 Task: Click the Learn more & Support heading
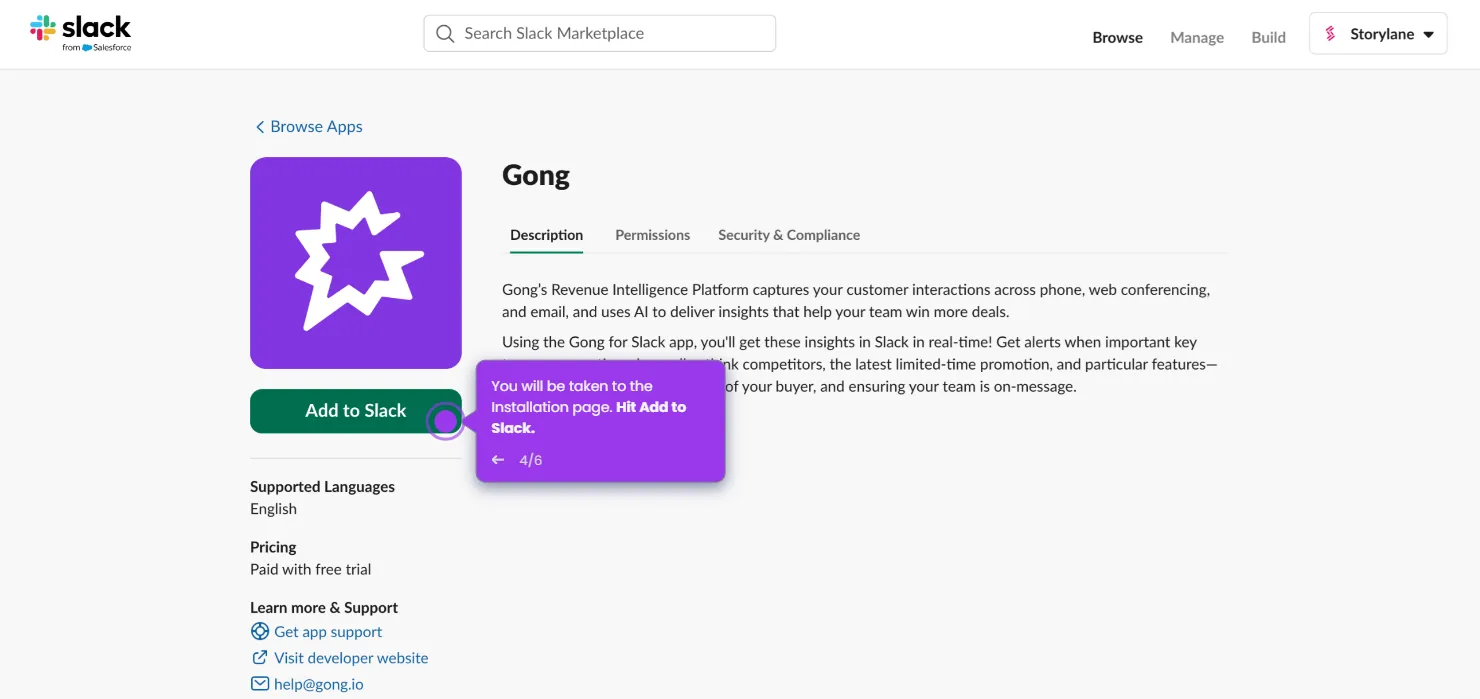324,607
